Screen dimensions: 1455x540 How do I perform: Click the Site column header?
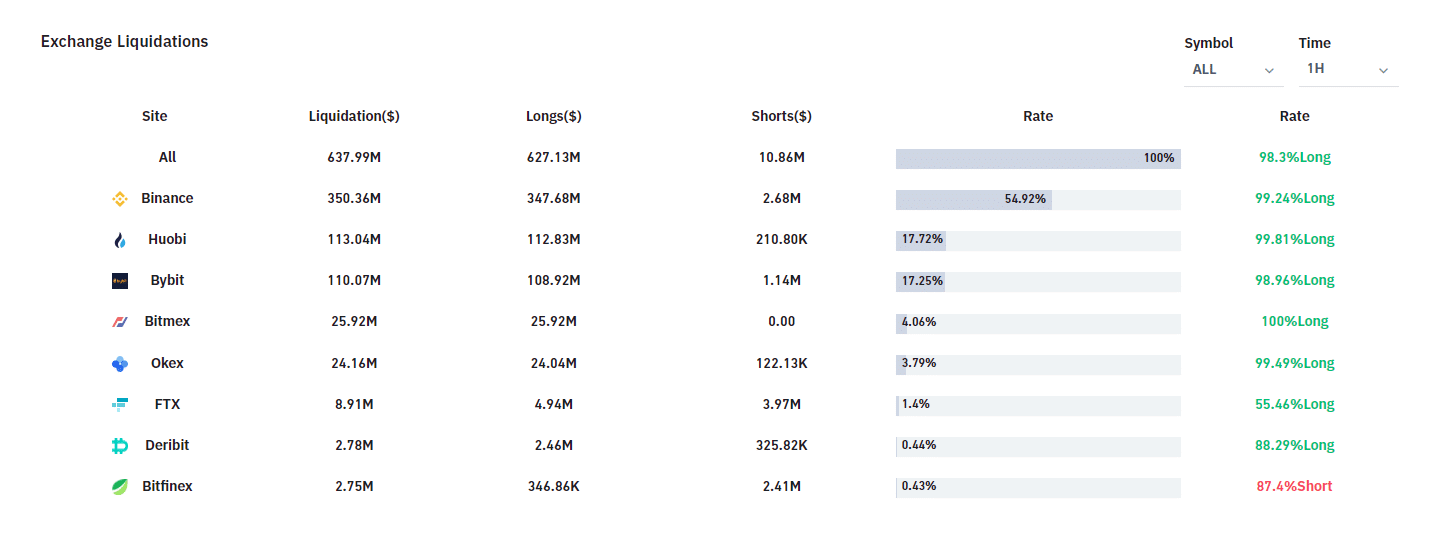coord(155,116)
